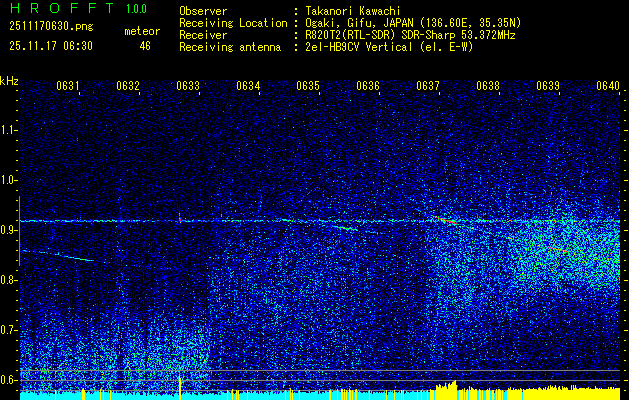Click the kHz axis unit label
Screen dimensions: 629x400
point(9,81)
